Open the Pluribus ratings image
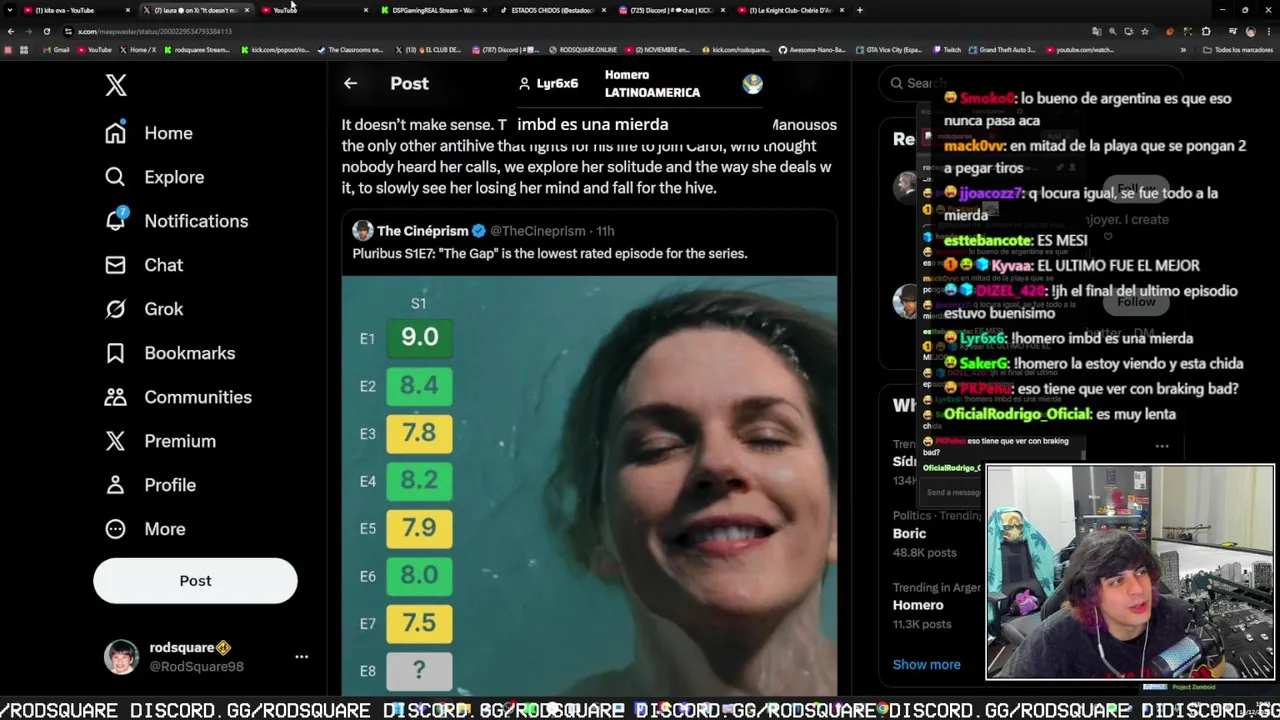The width and height of the screenshot is (1280, 720). pyautogui.click(x=589, y=485)
